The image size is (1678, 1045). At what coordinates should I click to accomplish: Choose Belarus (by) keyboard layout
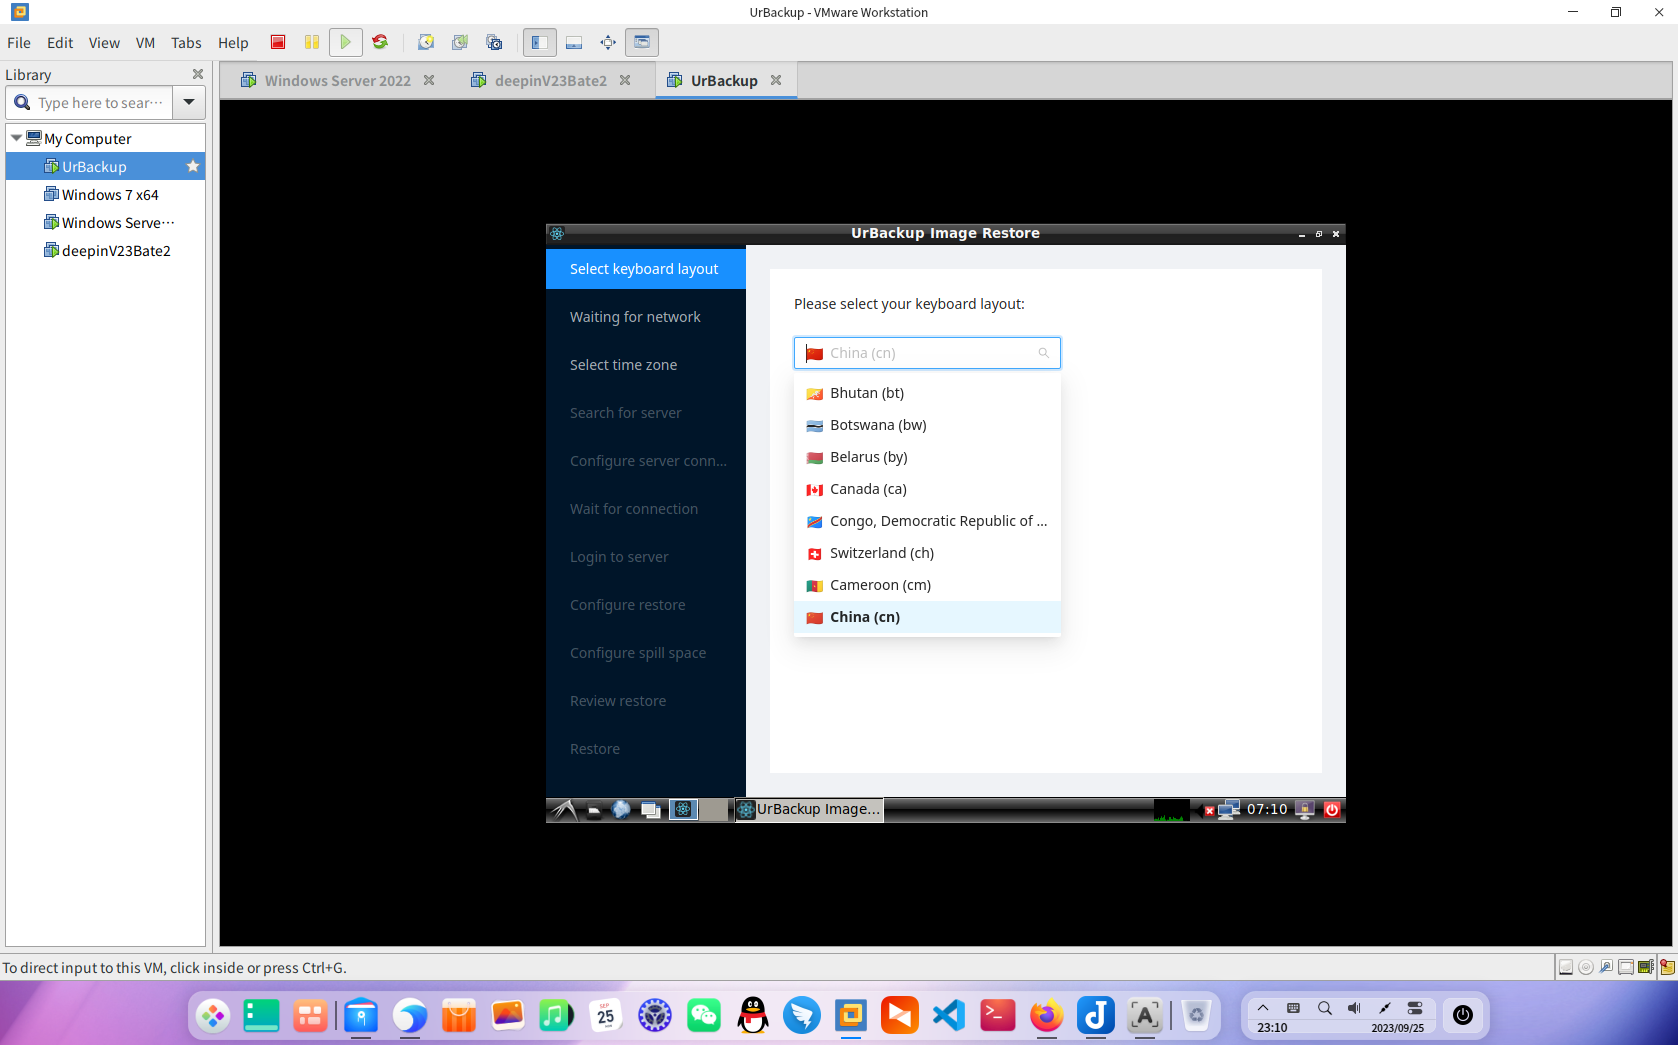(x=927, y=457)
